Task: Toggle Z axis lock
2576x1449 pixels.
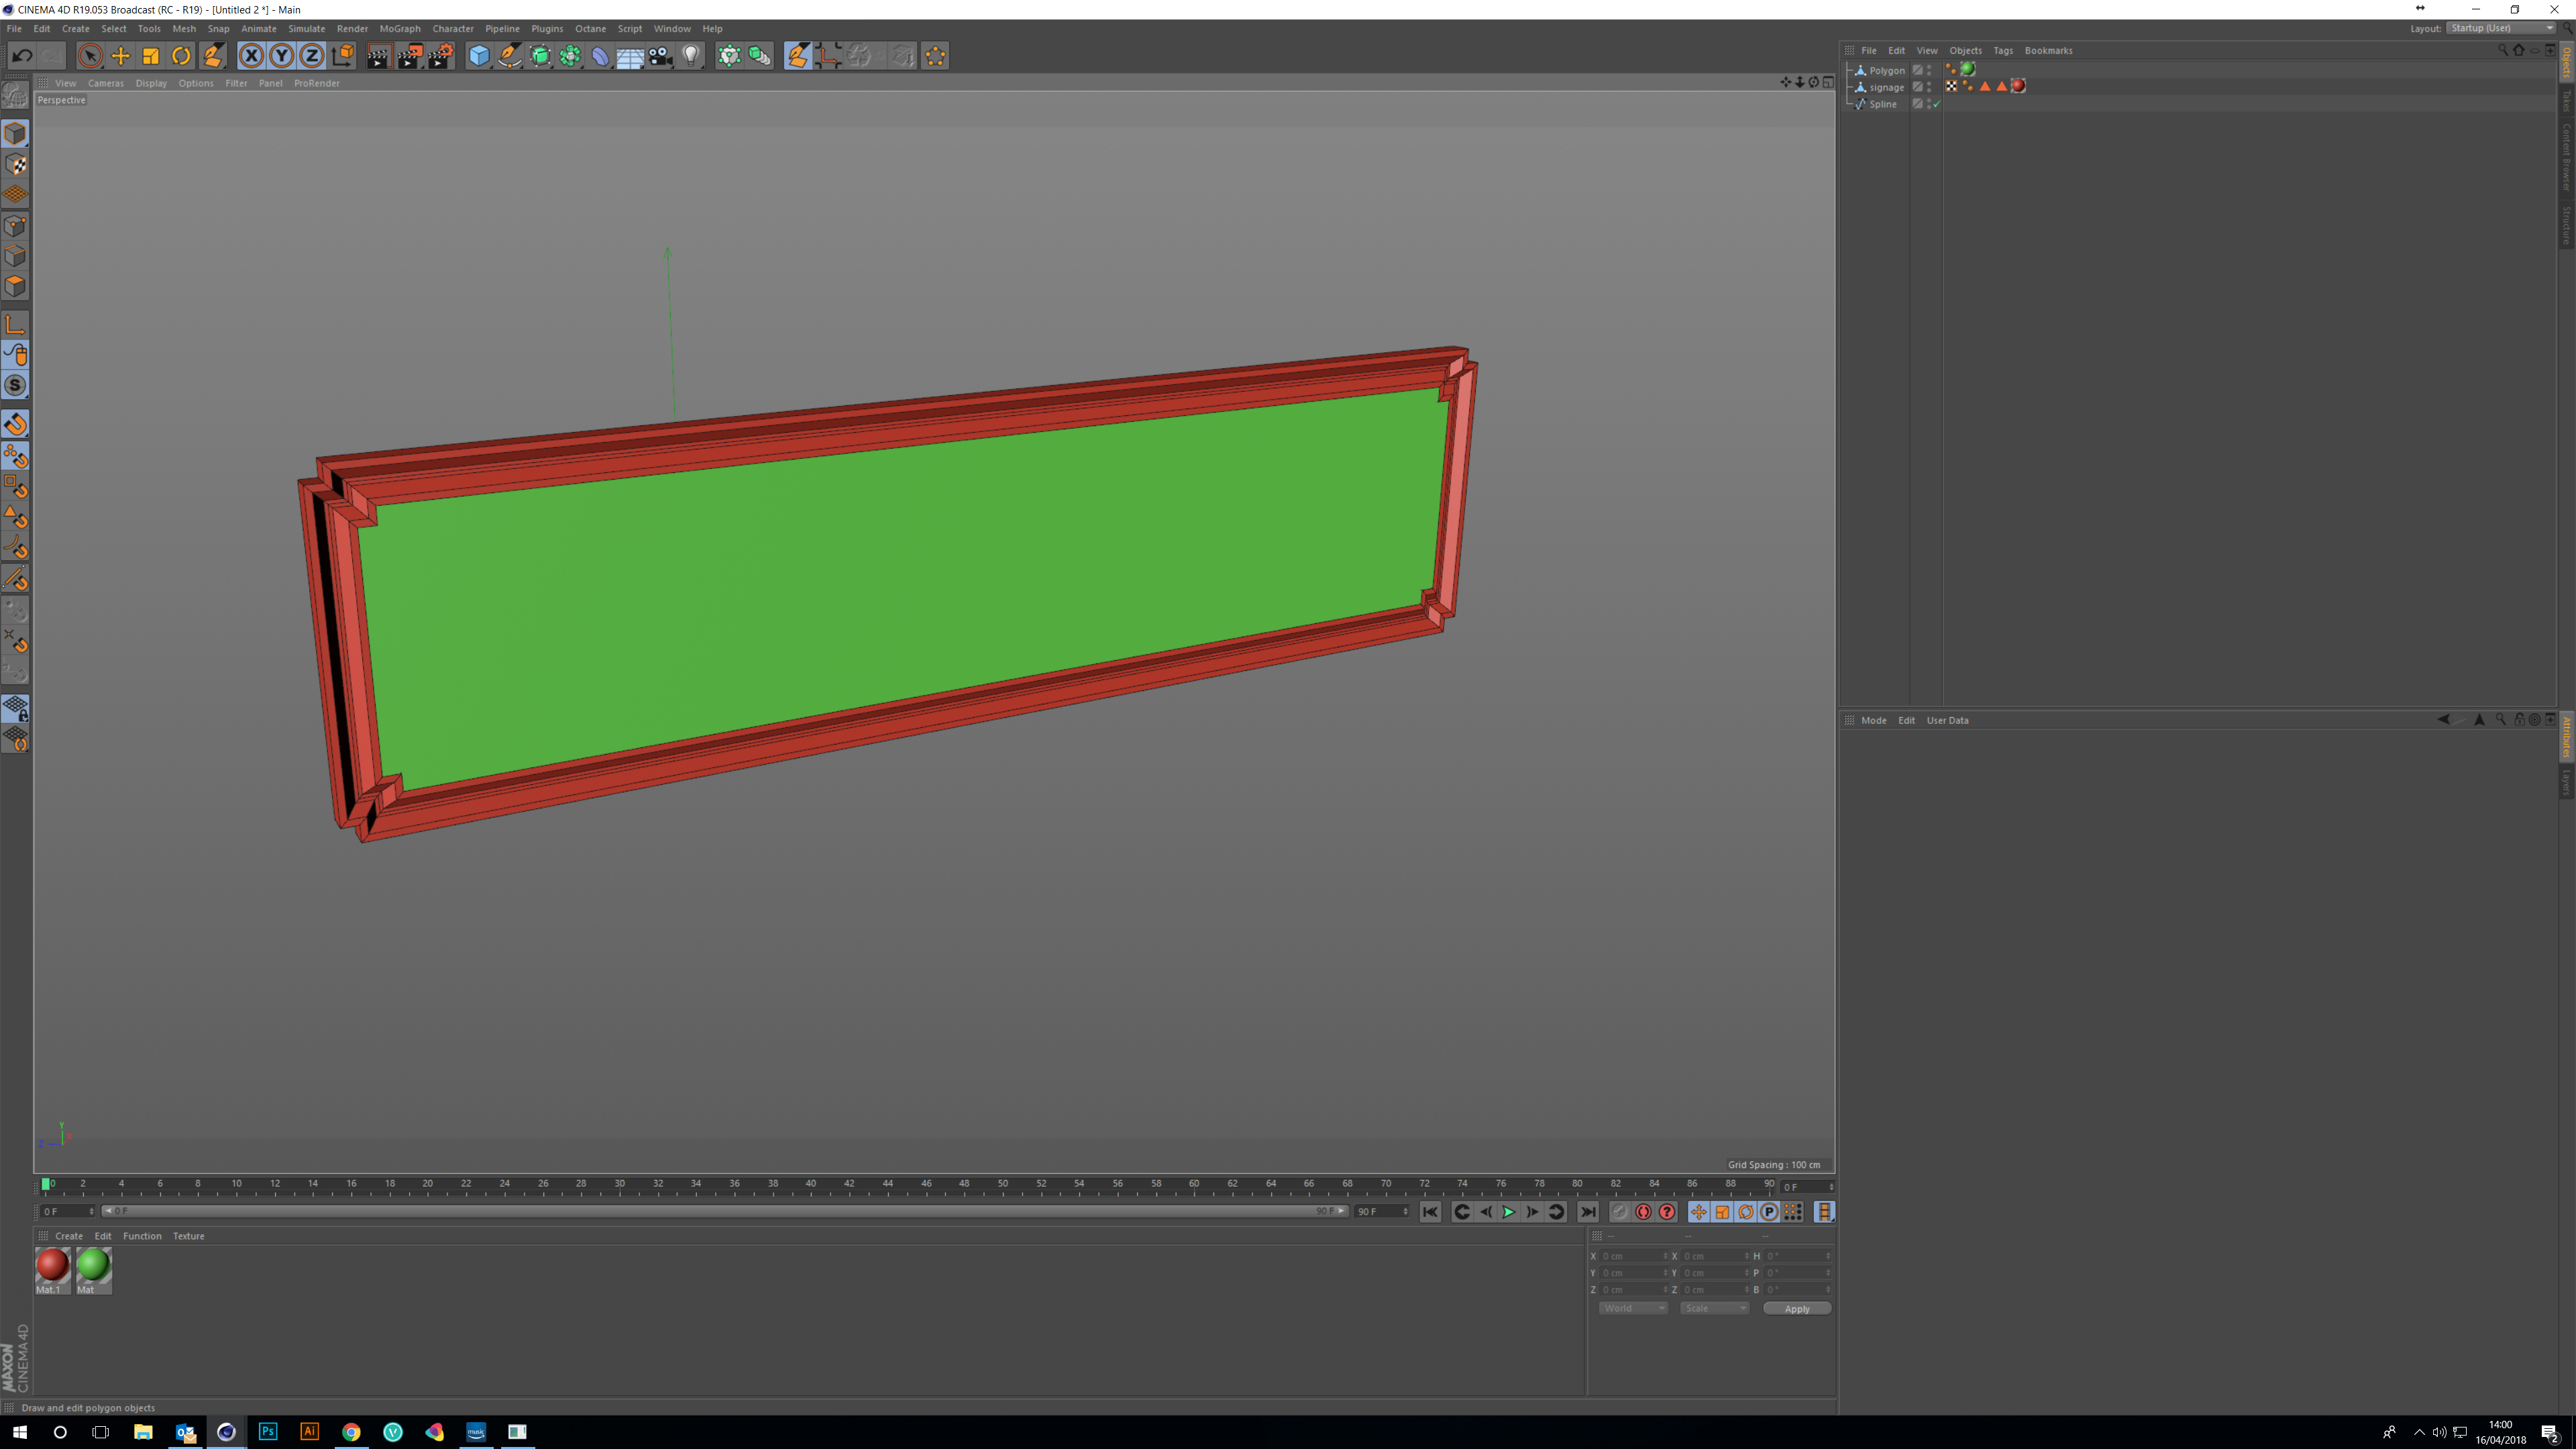Action: pyautogui.click(x=312, y=56)
